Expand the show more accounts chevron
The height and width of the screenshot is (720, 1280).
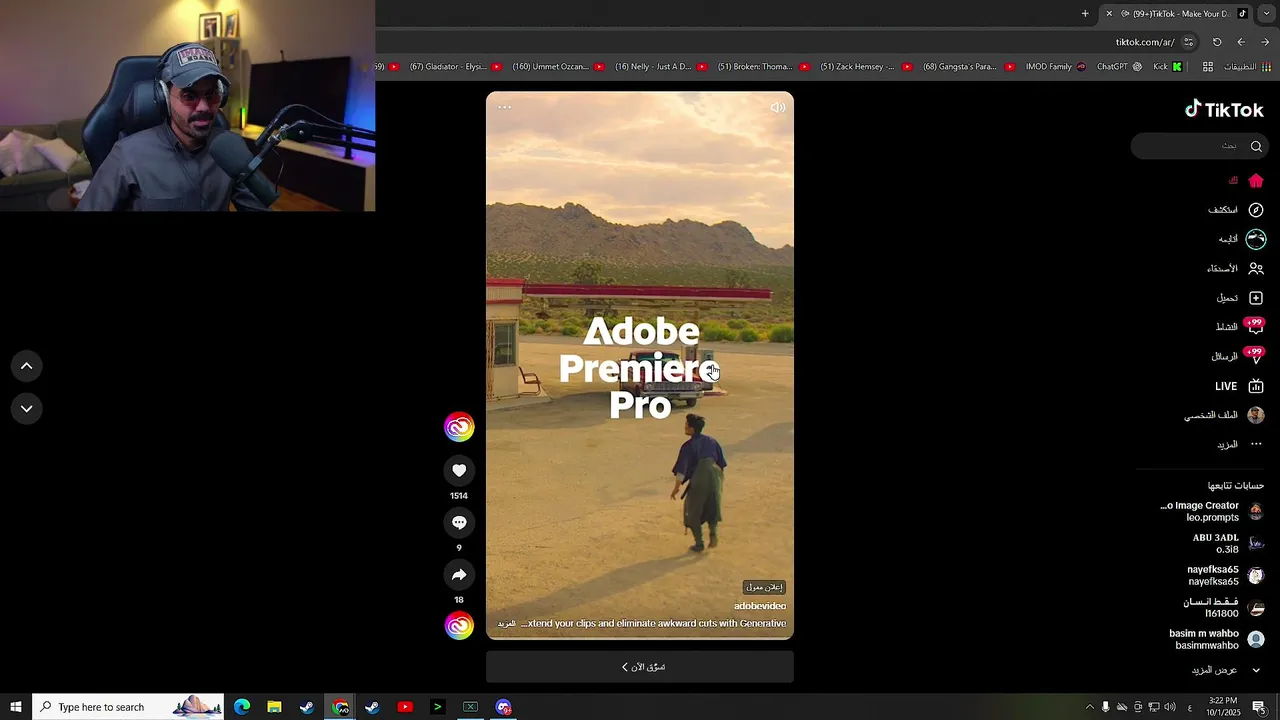pyautogui.click(x=1256, y=670)
